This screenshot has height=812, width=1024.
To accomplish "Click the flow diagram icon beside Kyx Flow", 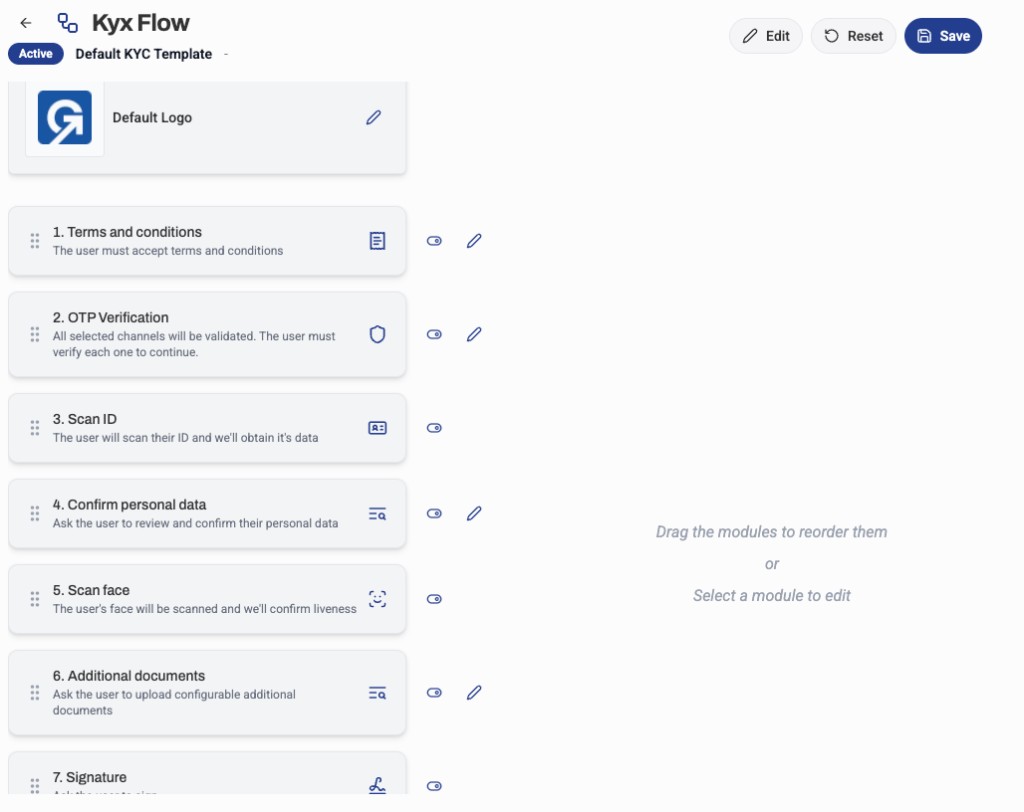I will tap(67, 22).
